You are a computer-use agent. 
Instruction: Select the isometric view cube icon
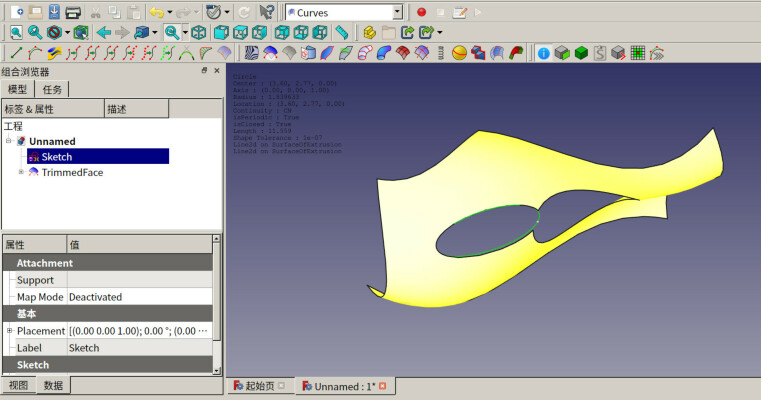(x=199, y=32)
